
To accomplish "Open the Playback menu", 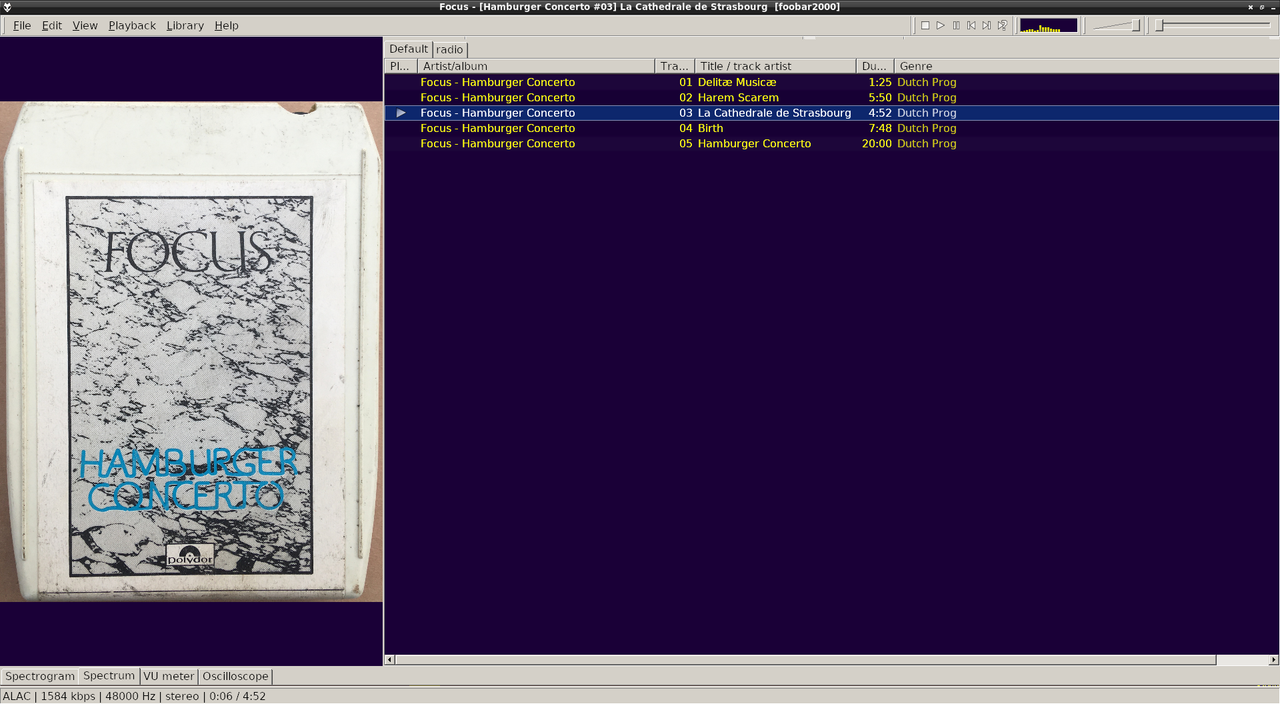I will tap(132, 25).
